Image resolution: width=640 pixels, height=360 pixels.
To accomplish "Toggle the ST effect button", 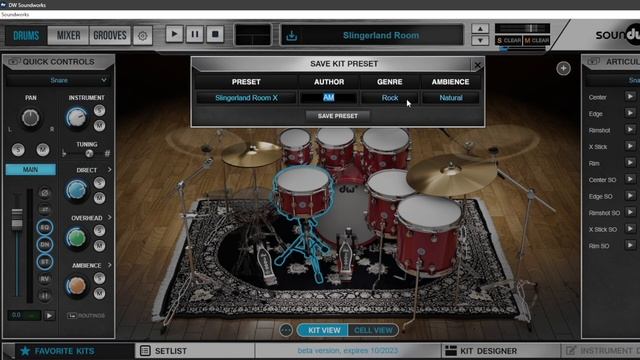I will point(44,262).
